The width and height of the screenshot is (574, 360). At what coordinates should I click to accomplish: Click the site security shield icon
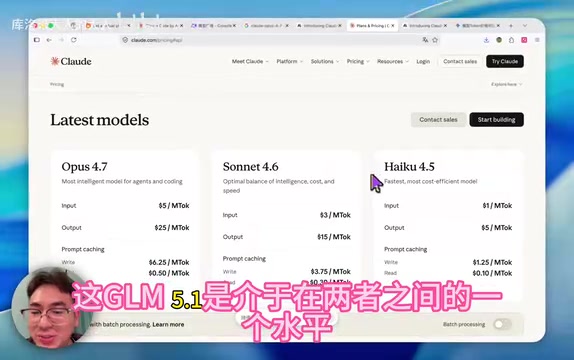click(125, 40)
